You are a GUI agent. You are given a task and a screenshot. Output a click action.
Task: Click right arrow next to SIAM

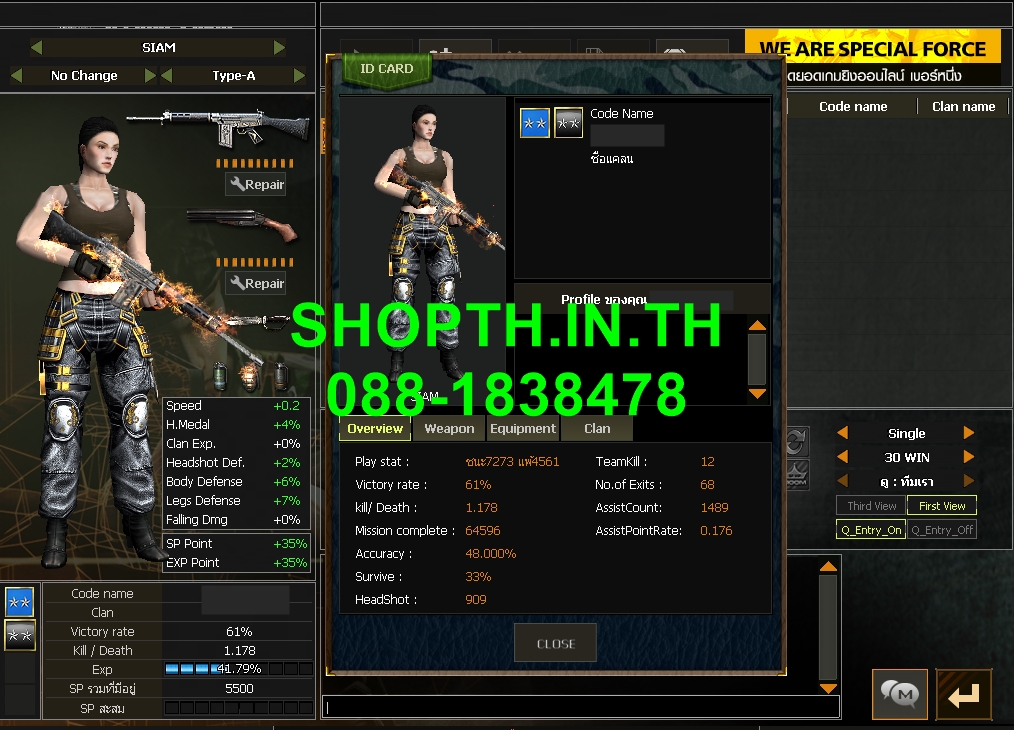(279, 47)
